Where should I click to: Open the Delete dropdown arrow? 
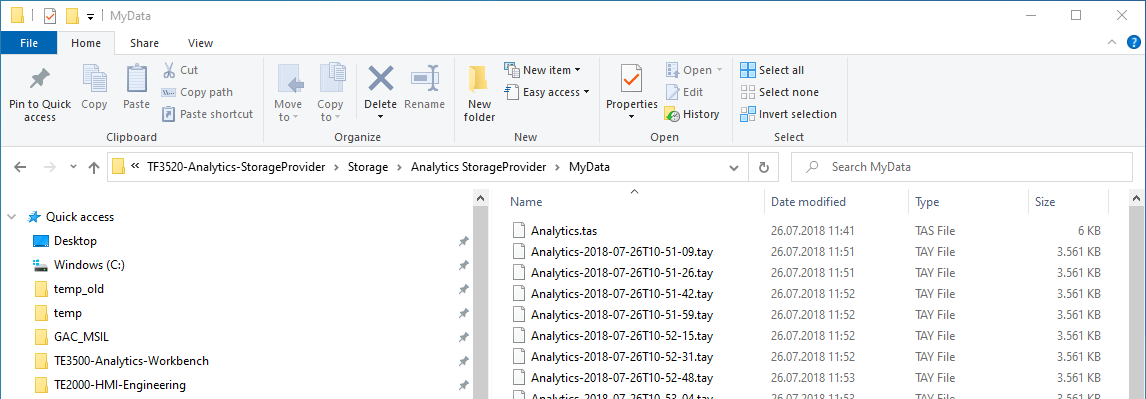click(380, 118)
